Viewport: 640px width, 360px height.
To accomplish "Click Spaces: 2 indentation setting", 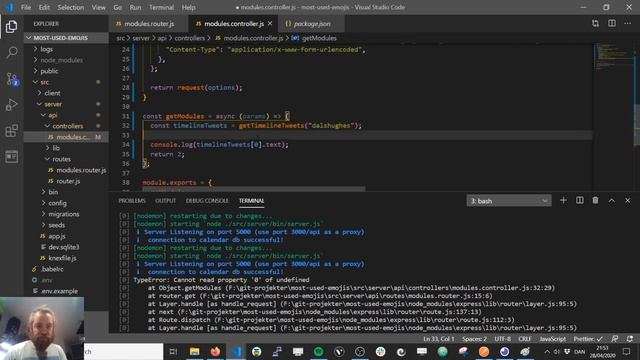I will [474, 339].
